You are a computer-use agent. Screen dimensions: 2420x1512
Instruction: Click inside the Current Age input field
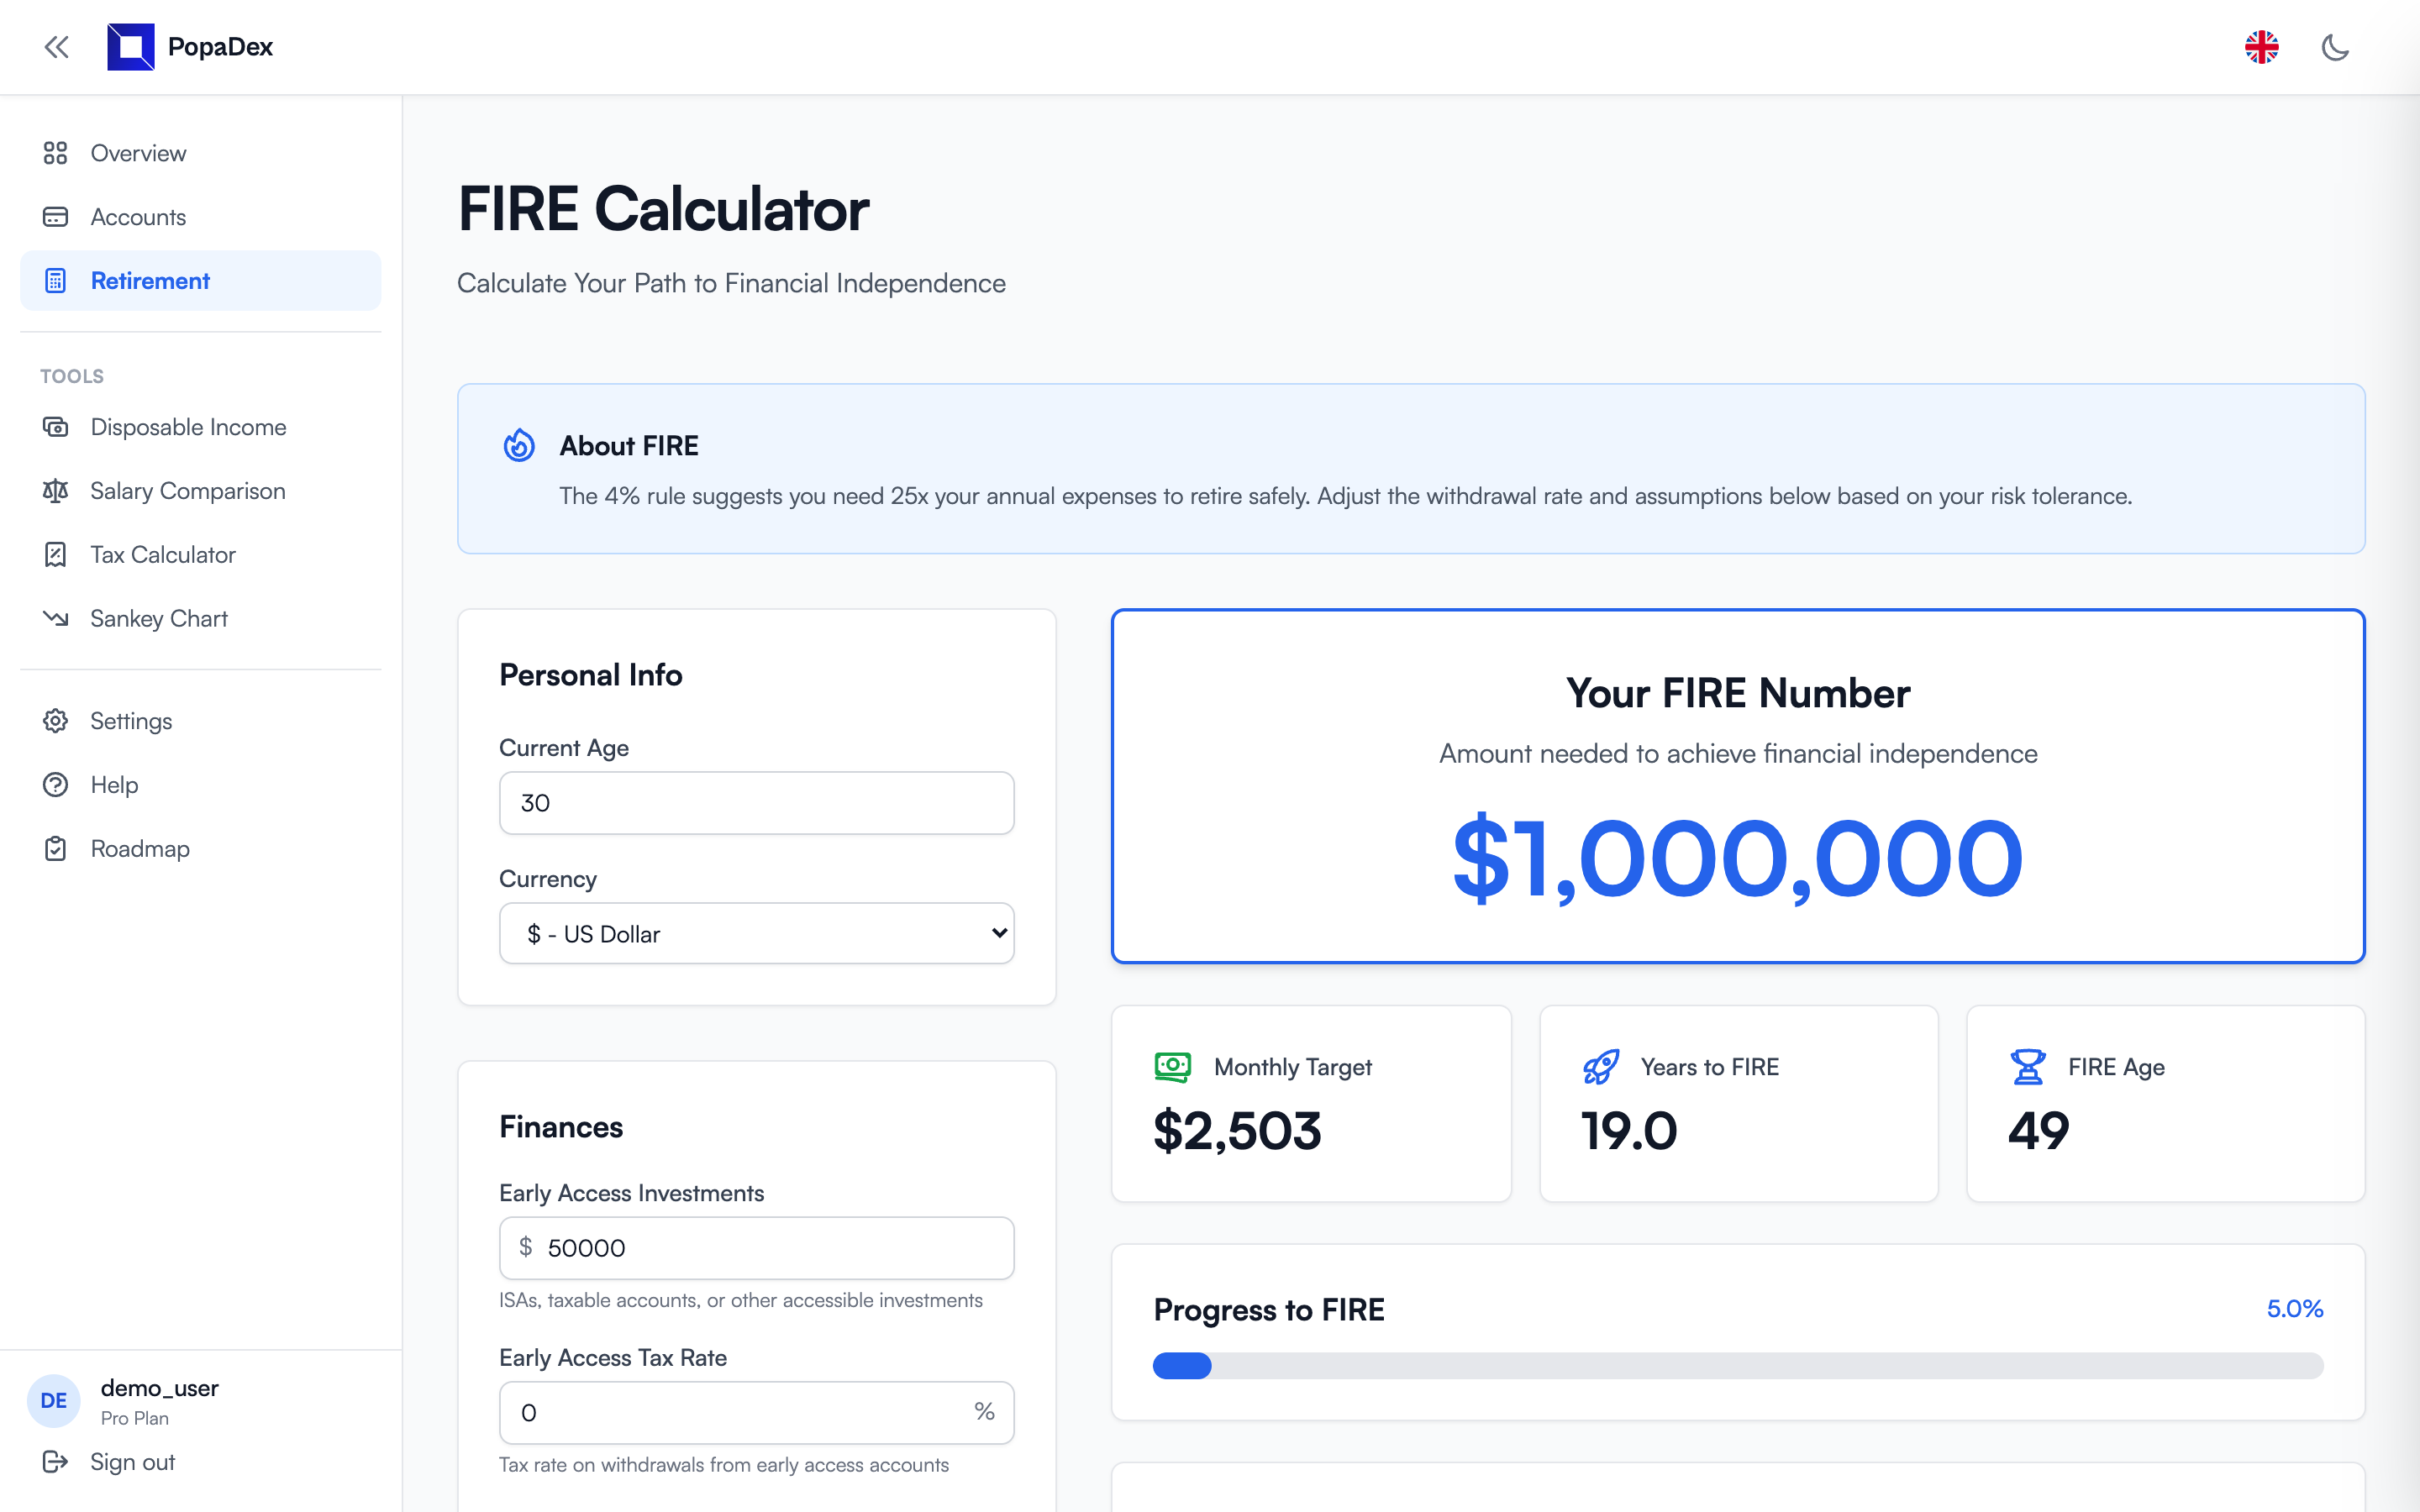[756, 803]
